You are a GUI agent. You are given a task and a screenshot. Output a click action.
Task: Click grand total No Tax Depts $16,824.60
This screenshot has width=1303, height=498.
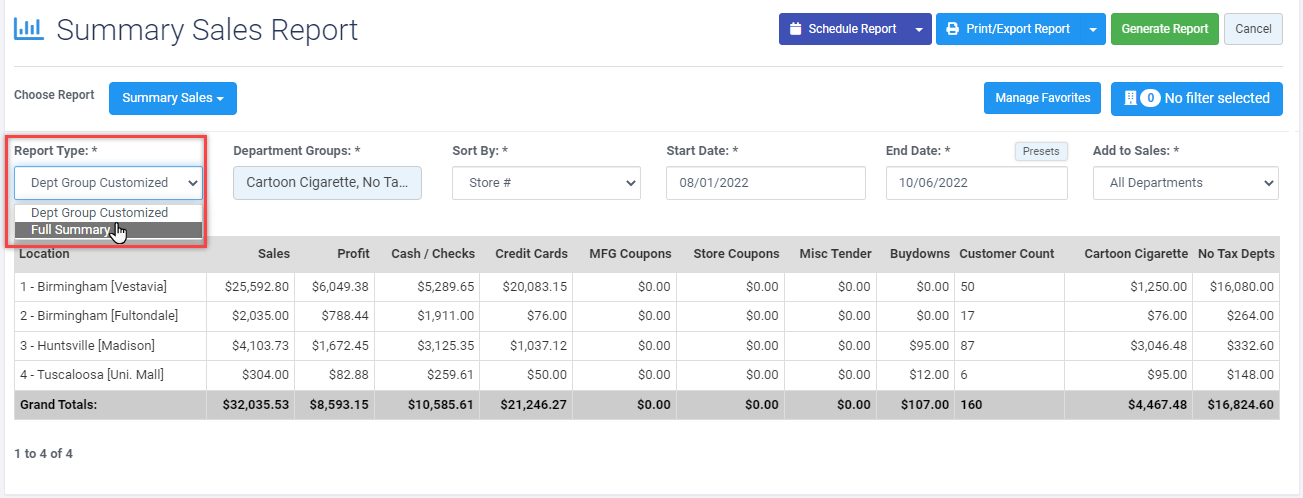point(1240,405)
